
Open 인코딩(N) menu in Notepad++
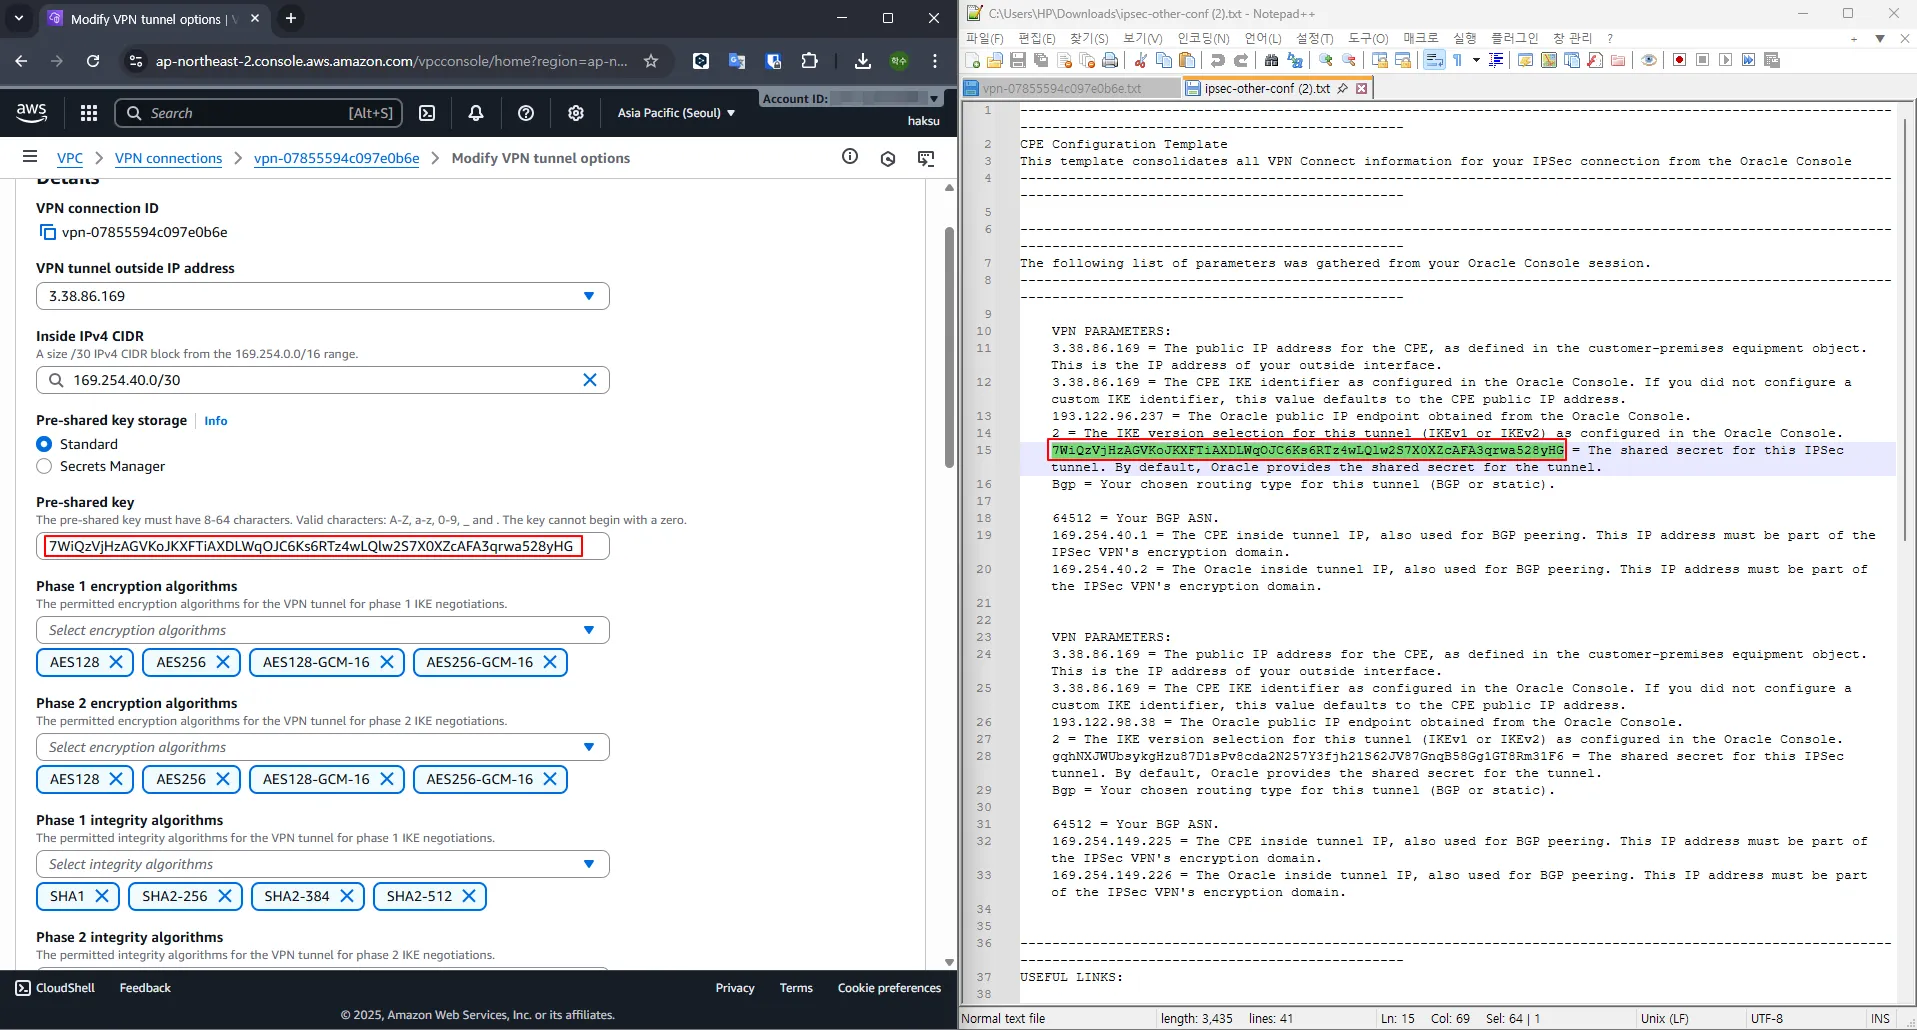point(1203,38)
